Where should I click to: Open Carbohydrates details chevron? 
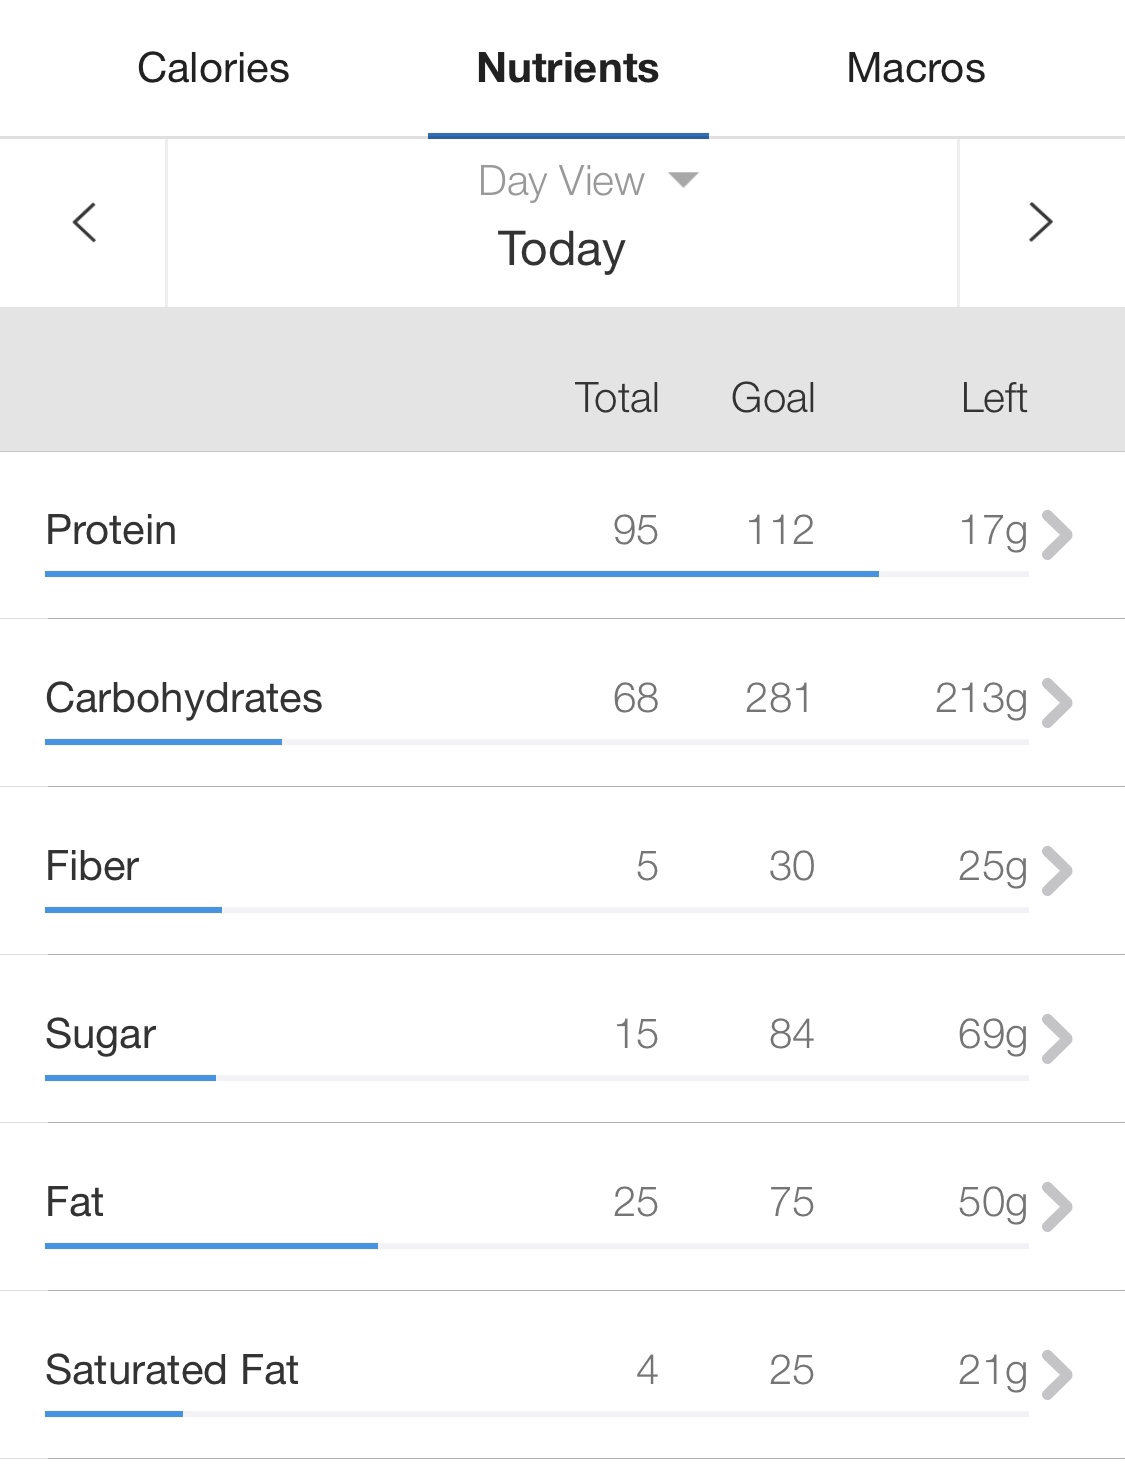click(x=1056, y=702)
